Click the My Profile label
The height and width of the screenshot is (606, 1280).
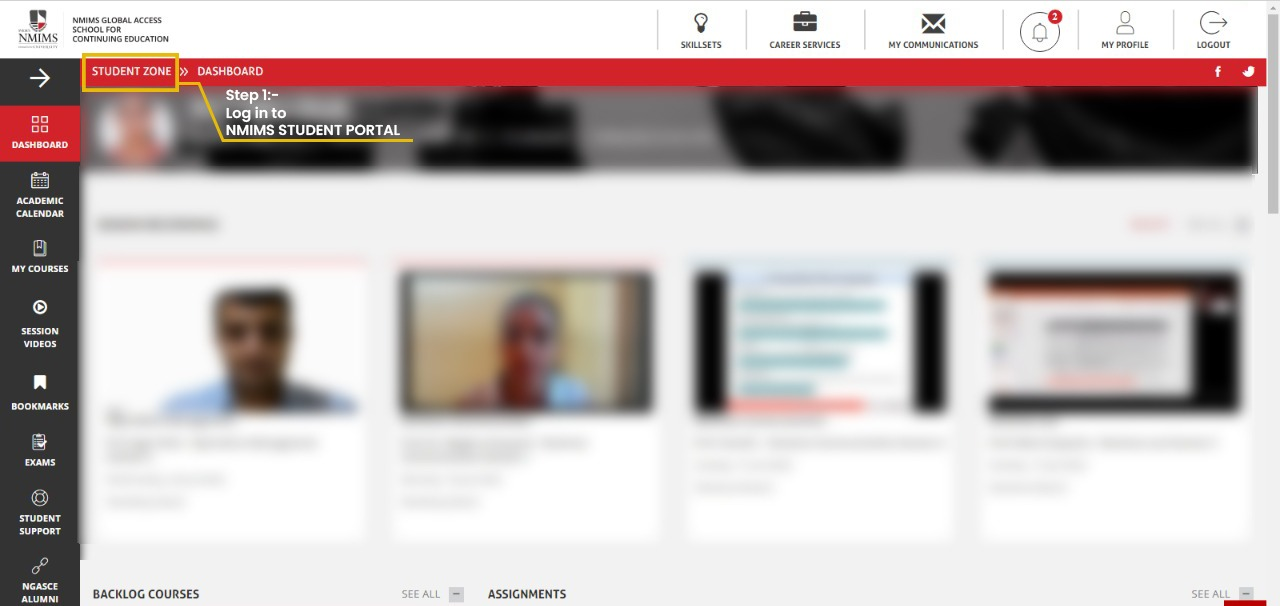tap(1125, 45)
